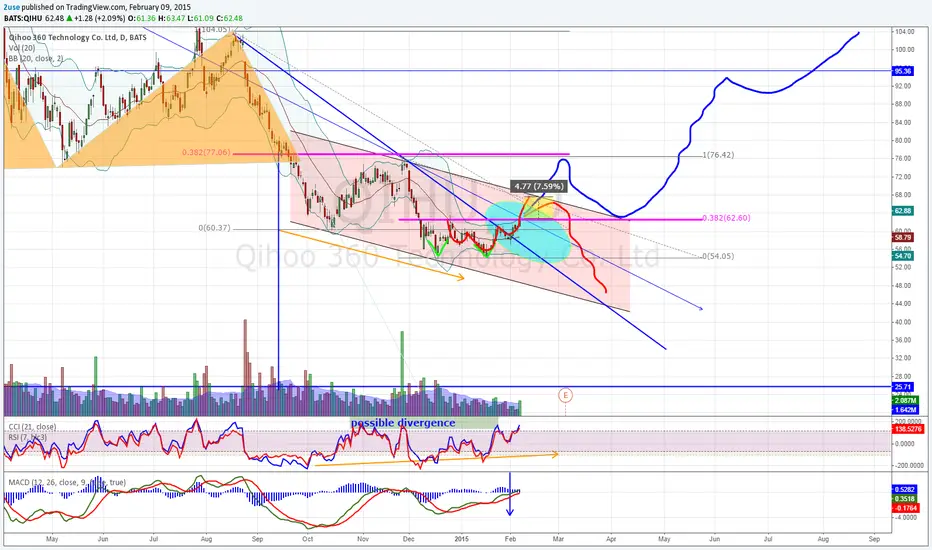Image resolution: width=932 pixels, height=550 pixels.
Task: Click the earnings E marker on the timeline
Action: coord(565,395)
